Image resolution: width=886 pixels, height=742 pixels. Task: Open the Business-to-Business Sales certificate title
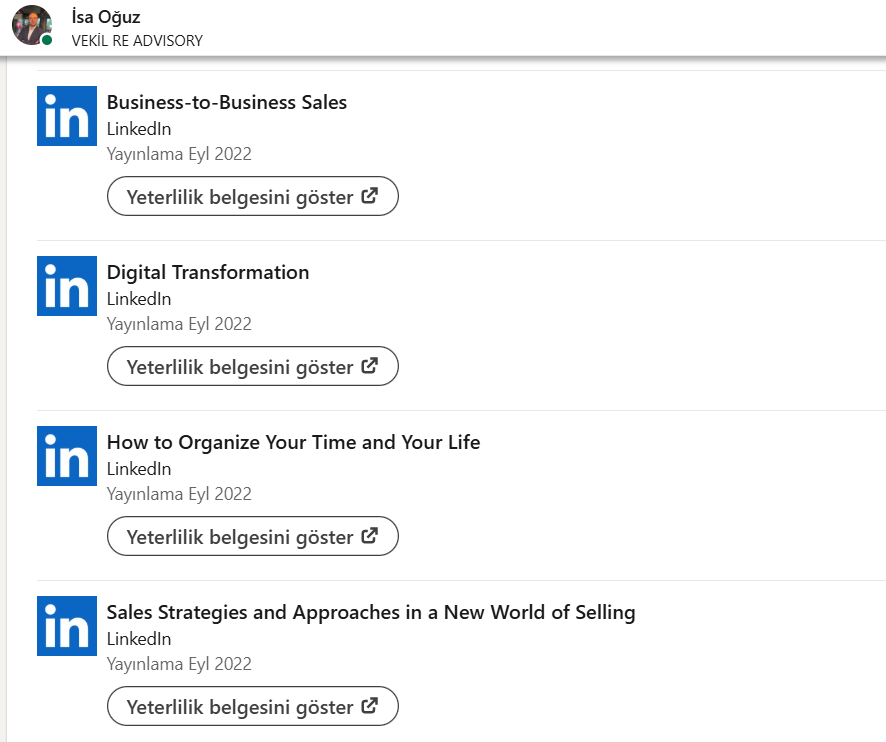227,102
